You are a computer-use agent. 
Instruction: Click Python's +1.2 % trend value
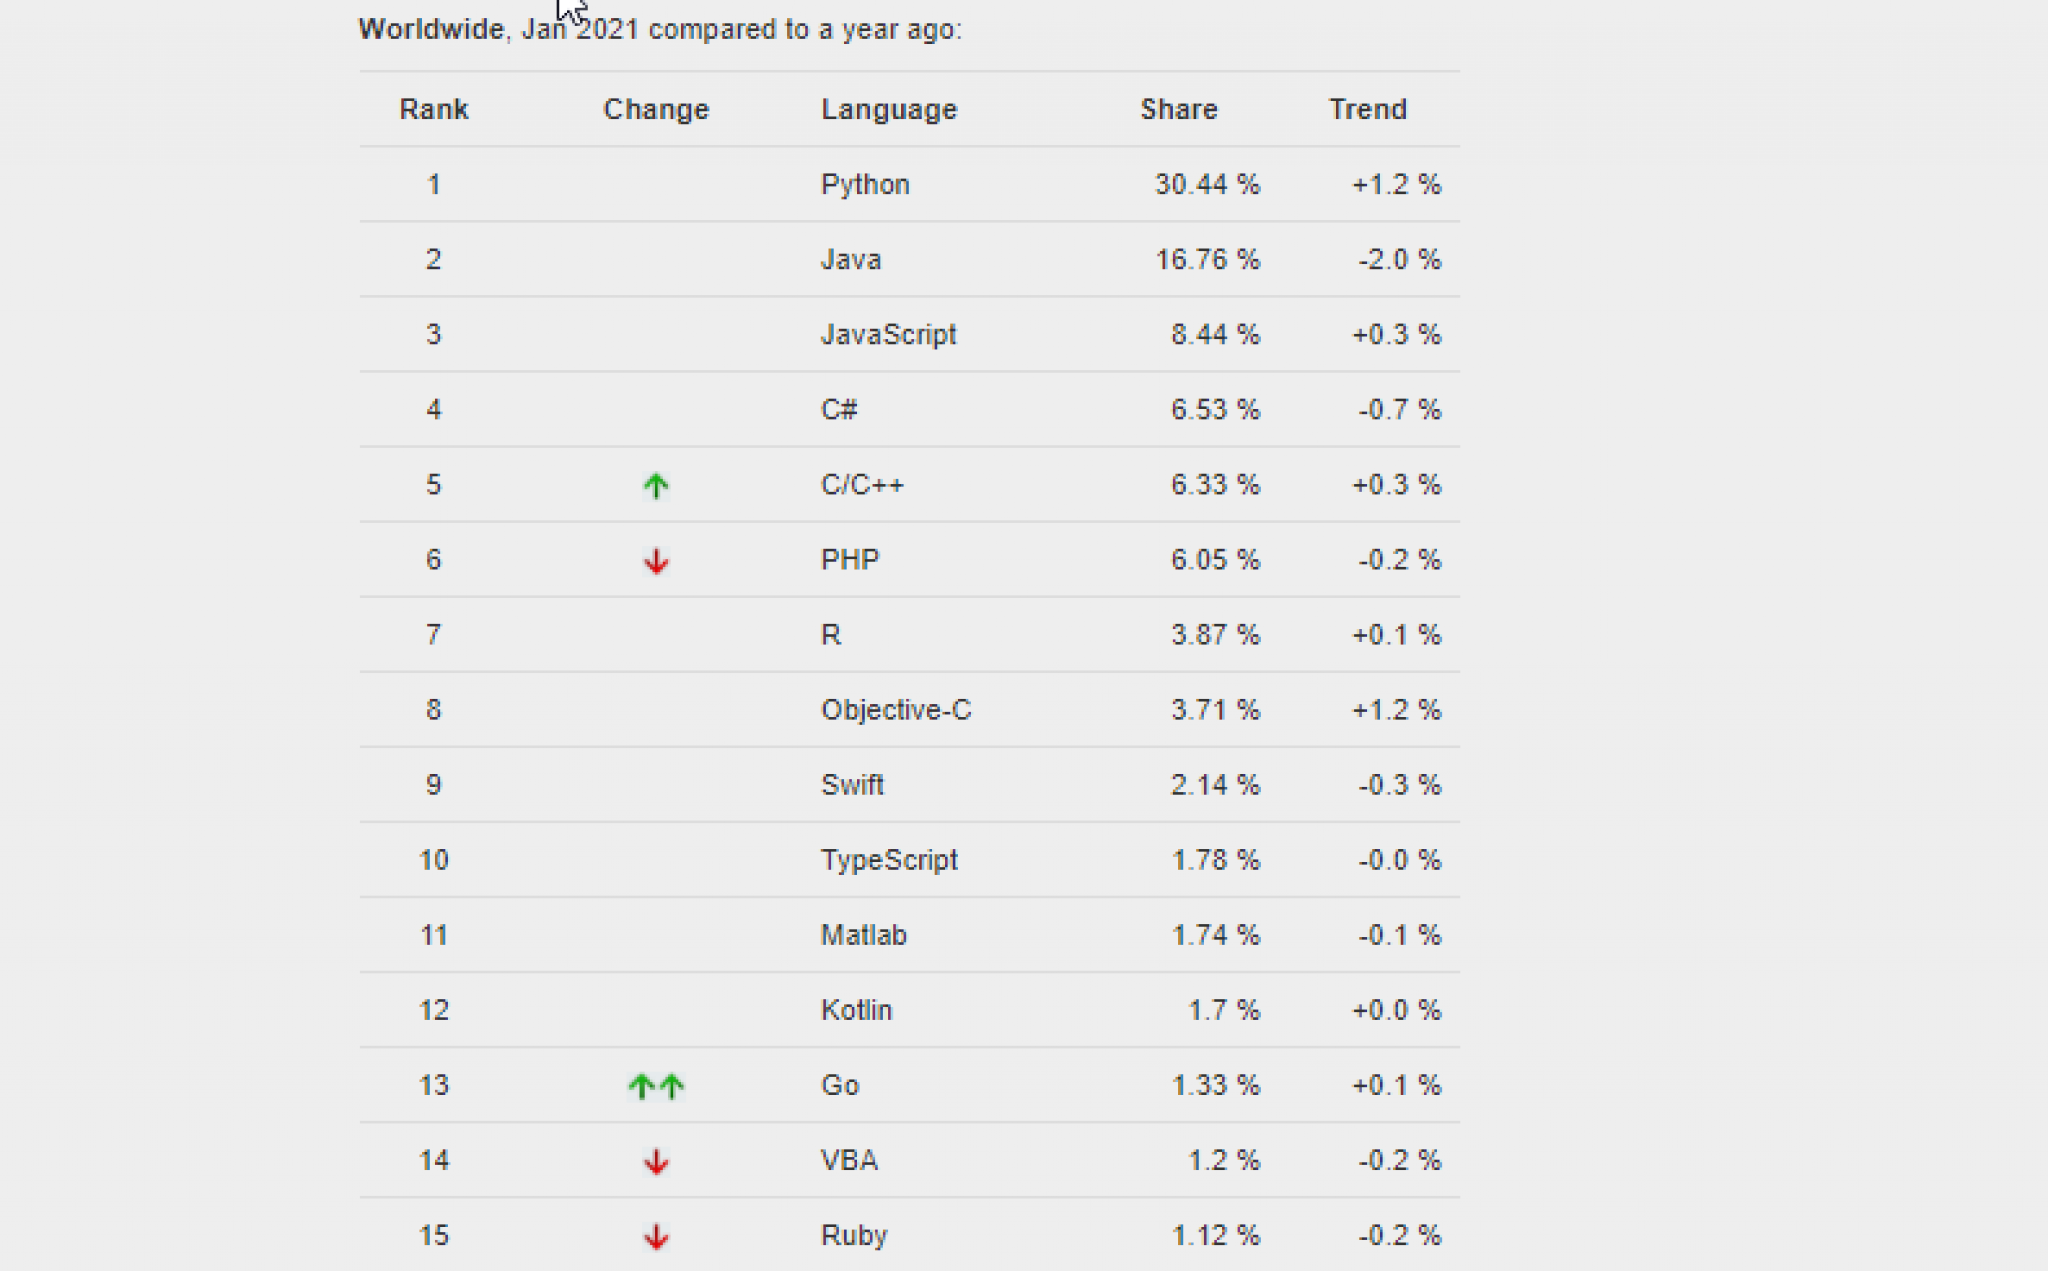(1396, 185)
